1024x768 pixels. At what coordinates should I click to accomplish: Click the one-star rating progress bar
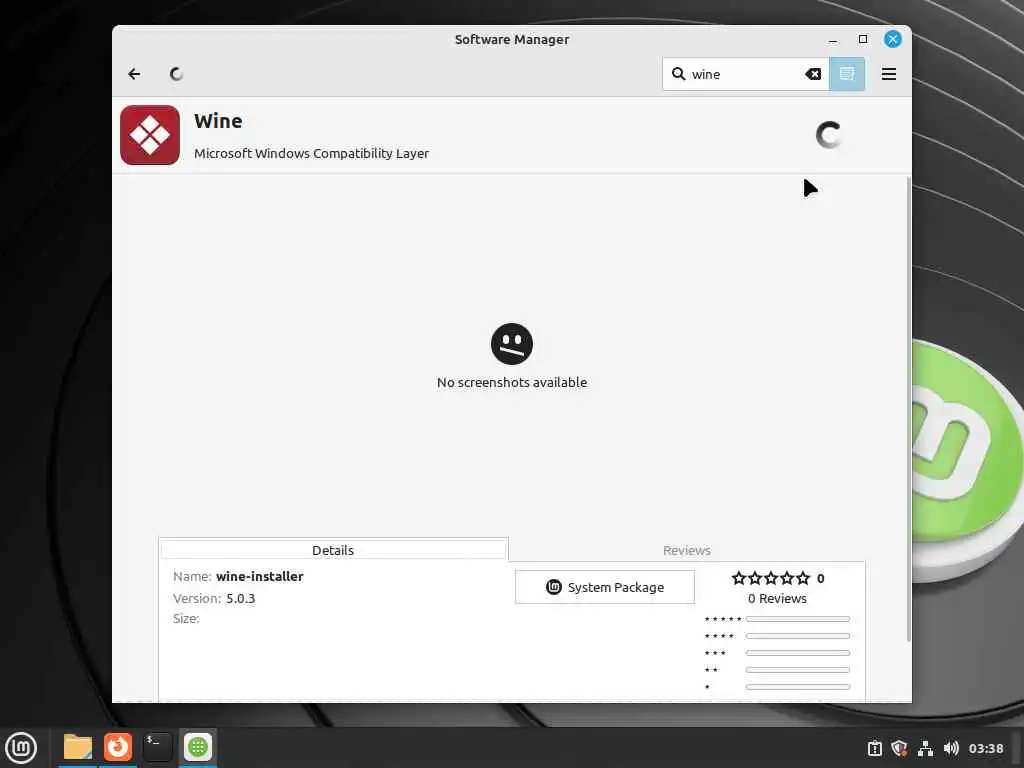point(798,686)
